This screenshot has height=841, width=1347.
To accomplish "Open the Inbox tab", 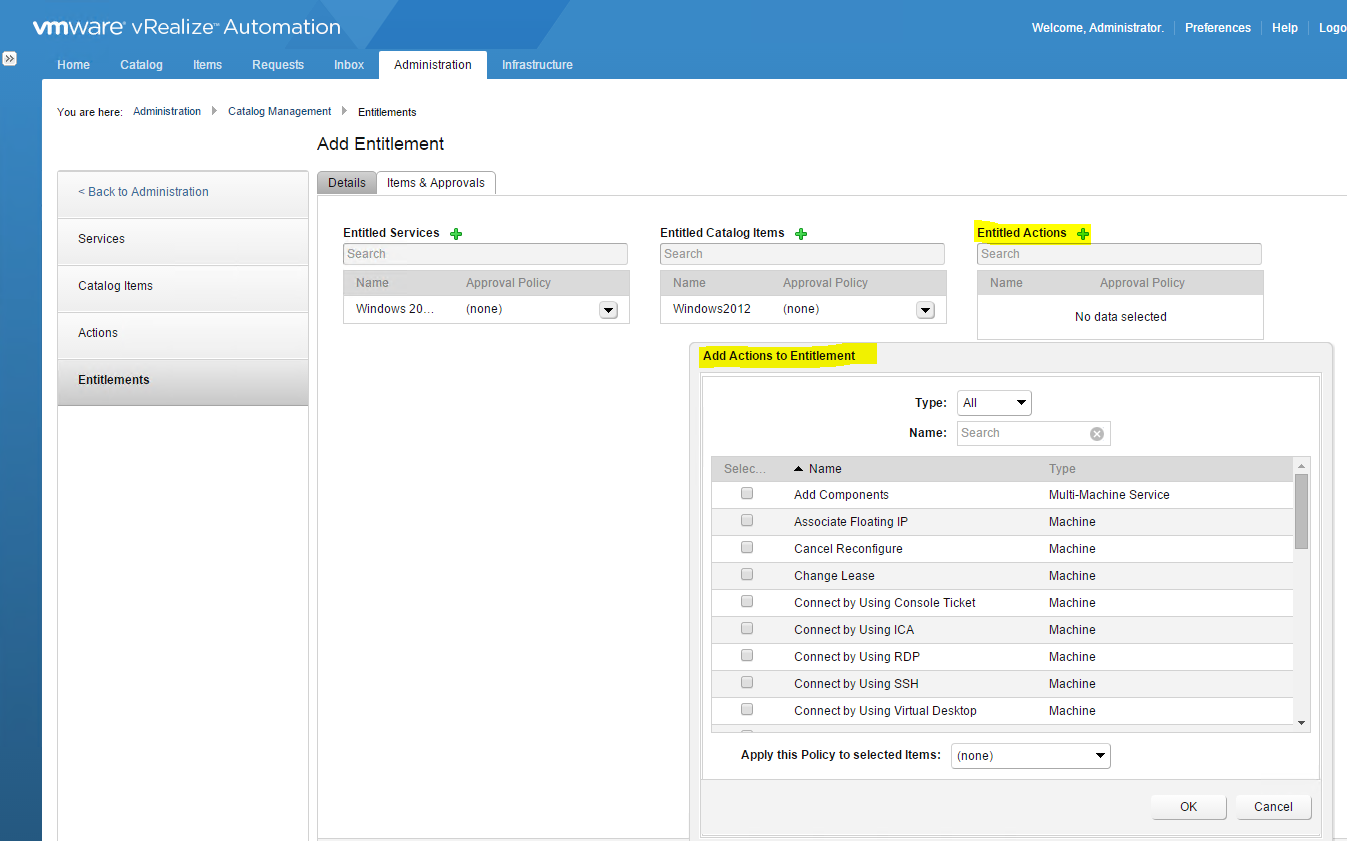I will pos(349,65).
